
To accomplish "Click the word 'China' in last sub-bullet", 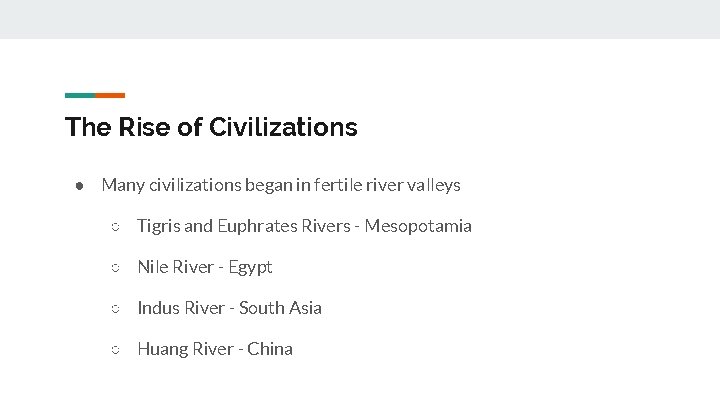I will click(270, 349).
